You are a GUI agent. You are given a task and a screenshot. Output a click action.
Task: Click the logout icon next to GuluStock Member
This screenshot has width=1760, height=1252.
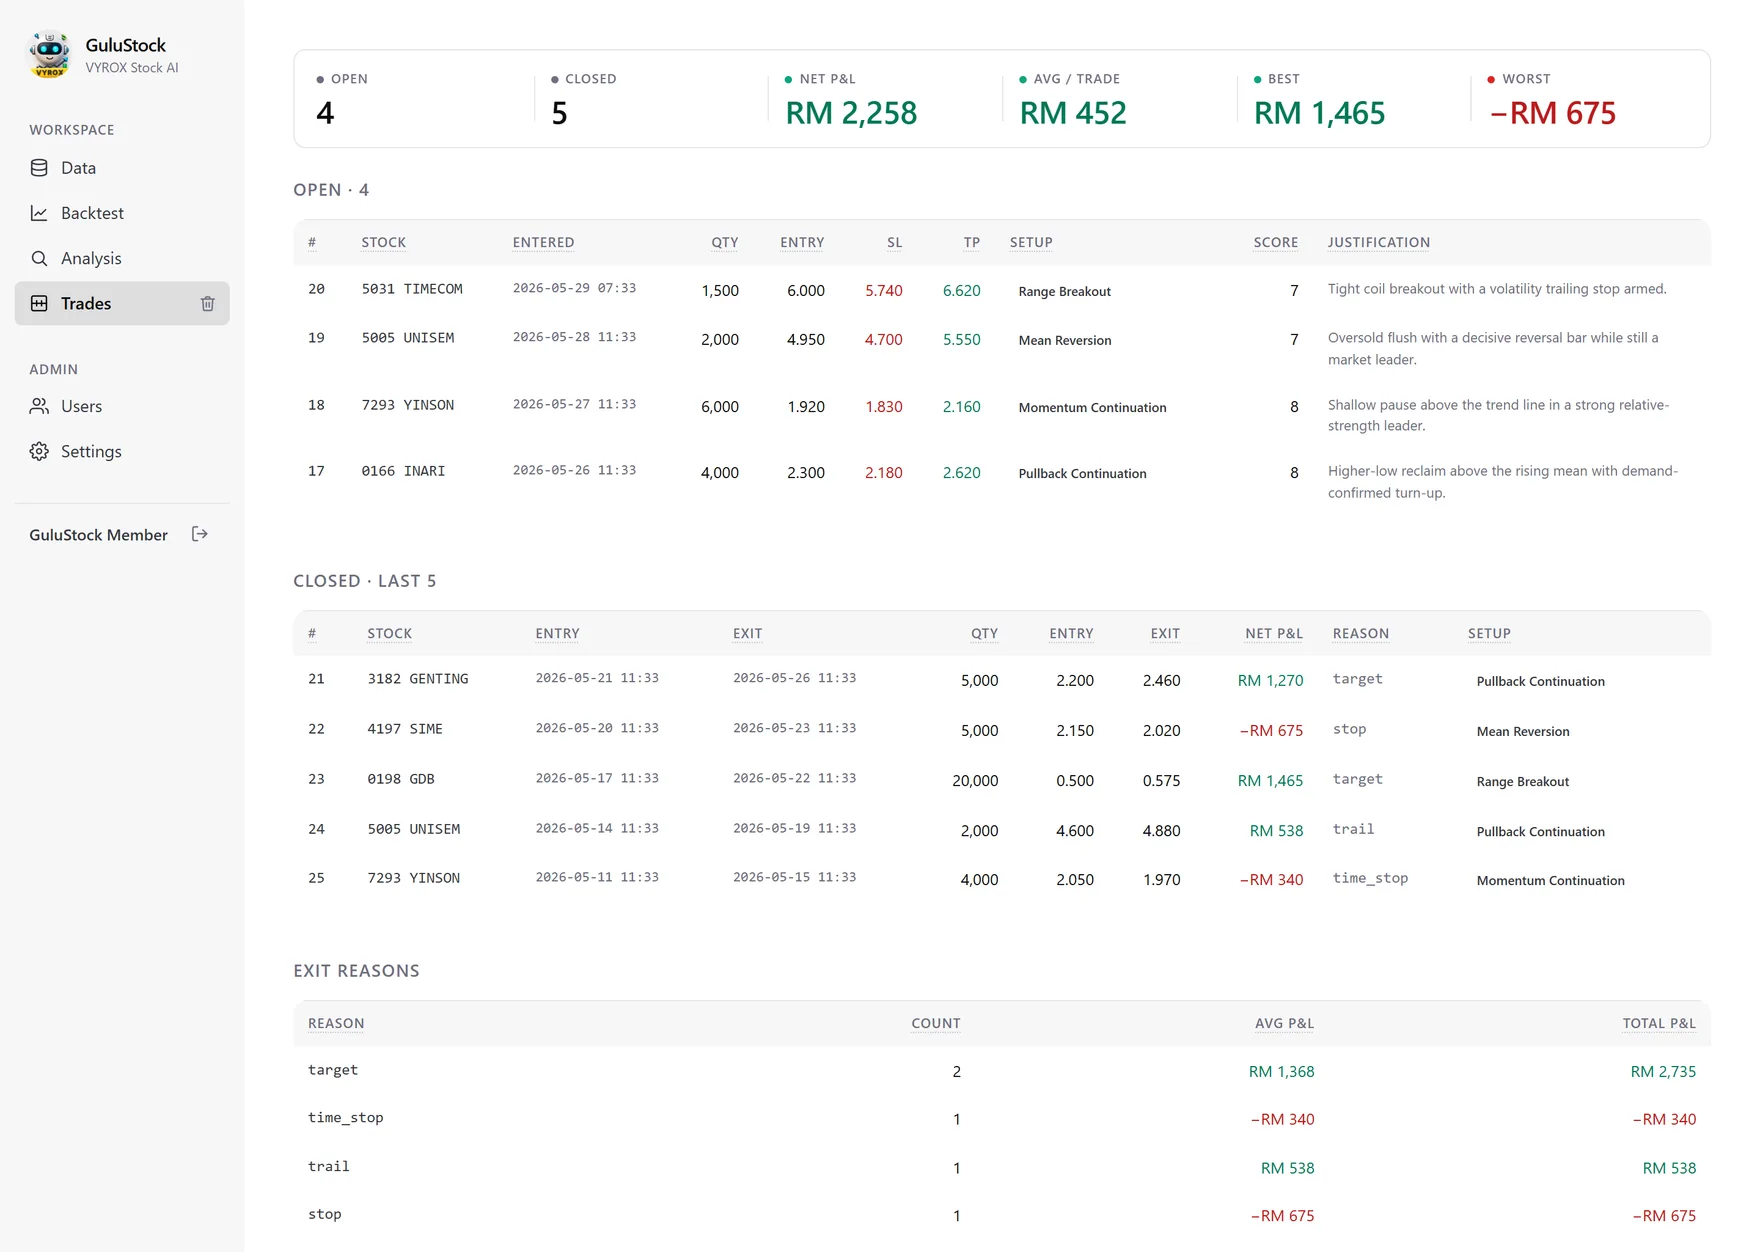click(x=199, y=534)
